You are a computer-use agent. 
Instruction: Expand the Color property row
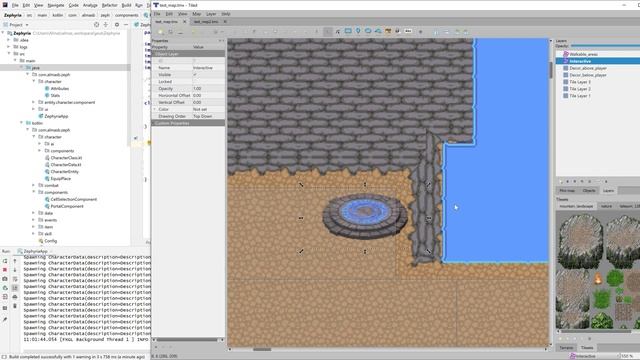pyautogui.click(x=155, y=109)
